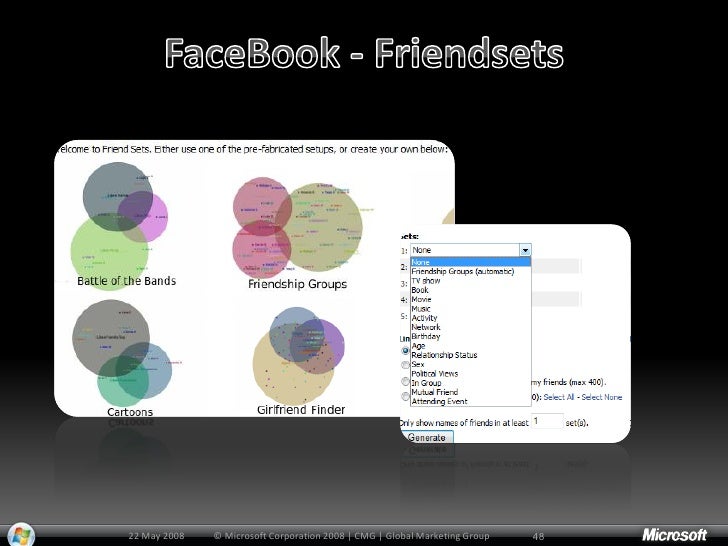Viewport: 728px width, 546px height.
Task: Select Book in the dropdown list
Action: (x=420, y=290)
